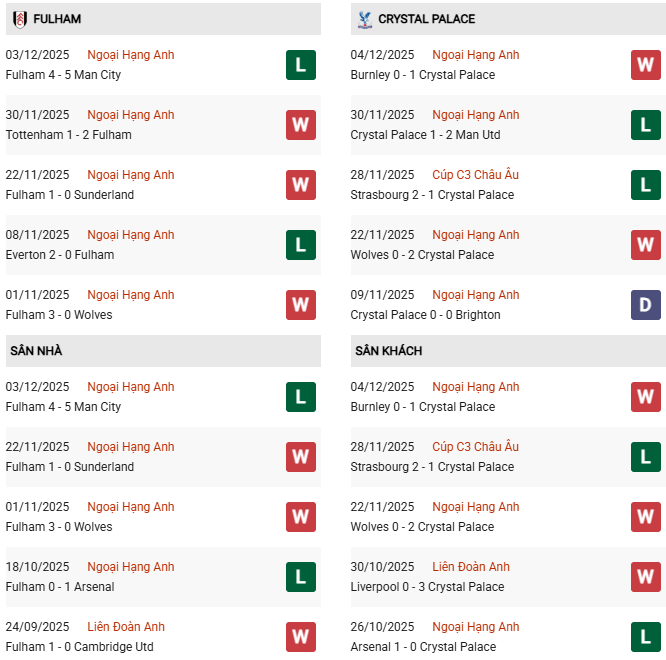Open the Arsenal 1 - 0 Crystal Palace match
The width and height of the screenshot is (666, 660).
click(423, 647)
